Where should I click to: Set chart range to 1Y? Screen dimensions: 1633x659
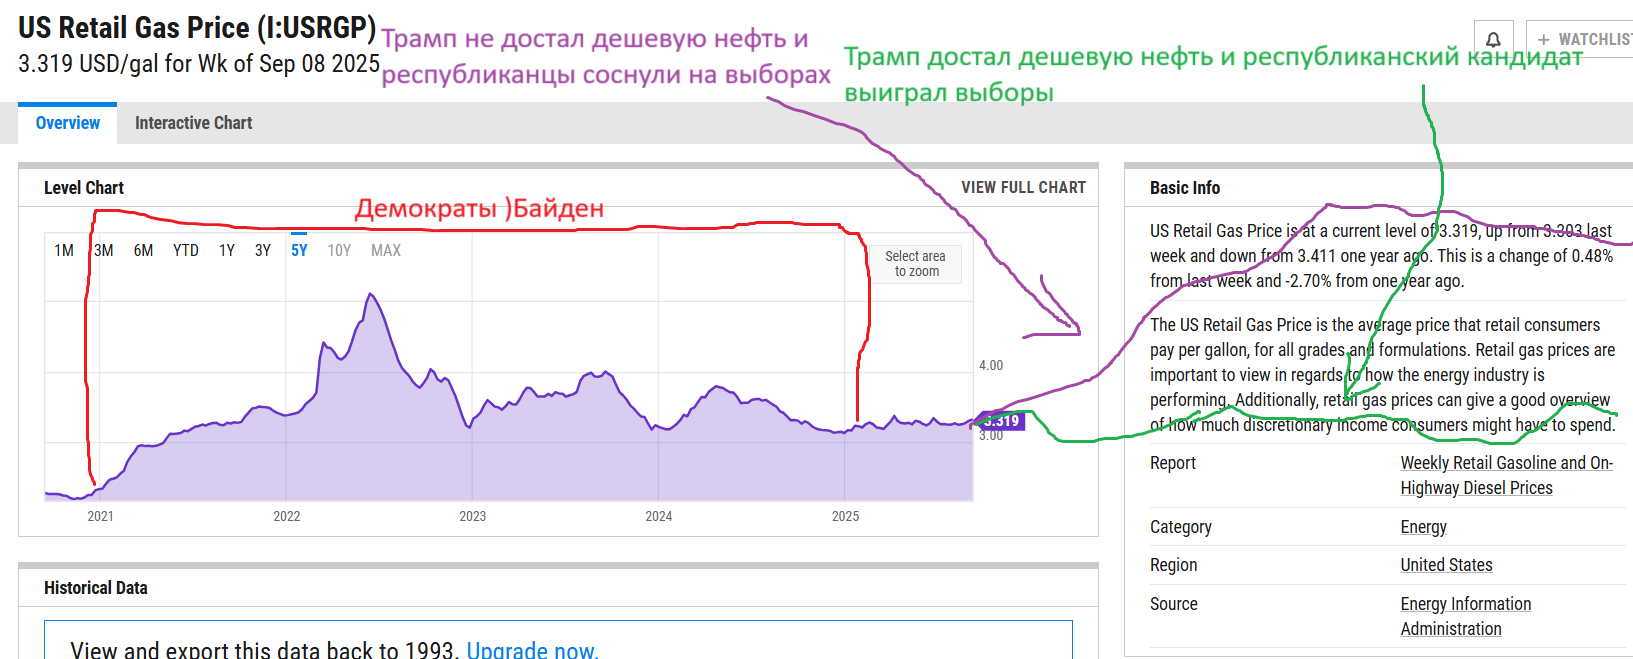tap(227, 250)
